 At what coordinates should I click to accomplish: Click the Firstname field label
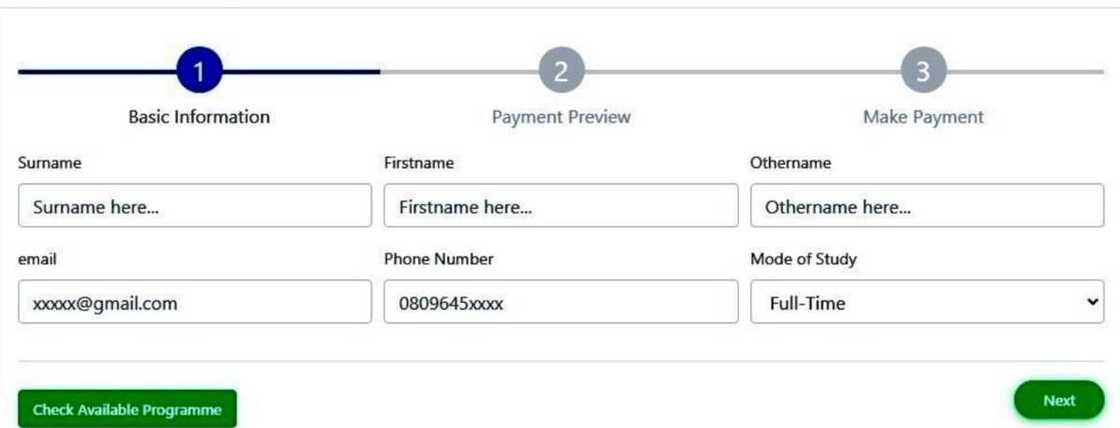pyautogui.click(x=419, y=163)
